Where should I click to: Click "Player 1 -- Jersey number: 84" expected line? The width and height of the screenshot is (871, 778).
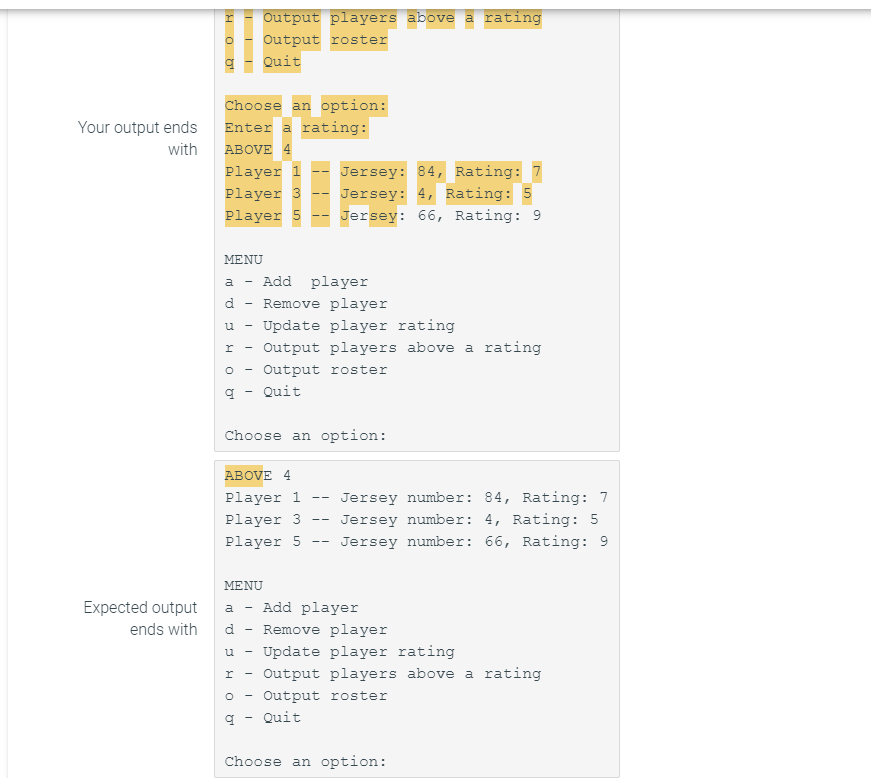(416, 498)
